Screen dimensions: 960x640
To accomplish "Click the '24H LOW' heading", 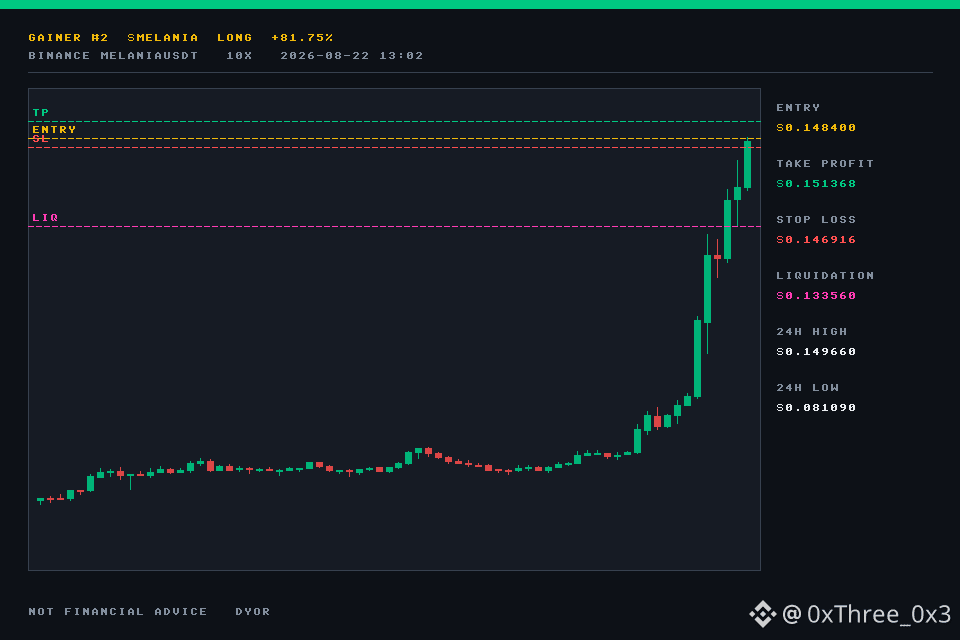I will [x=807, y=388].
